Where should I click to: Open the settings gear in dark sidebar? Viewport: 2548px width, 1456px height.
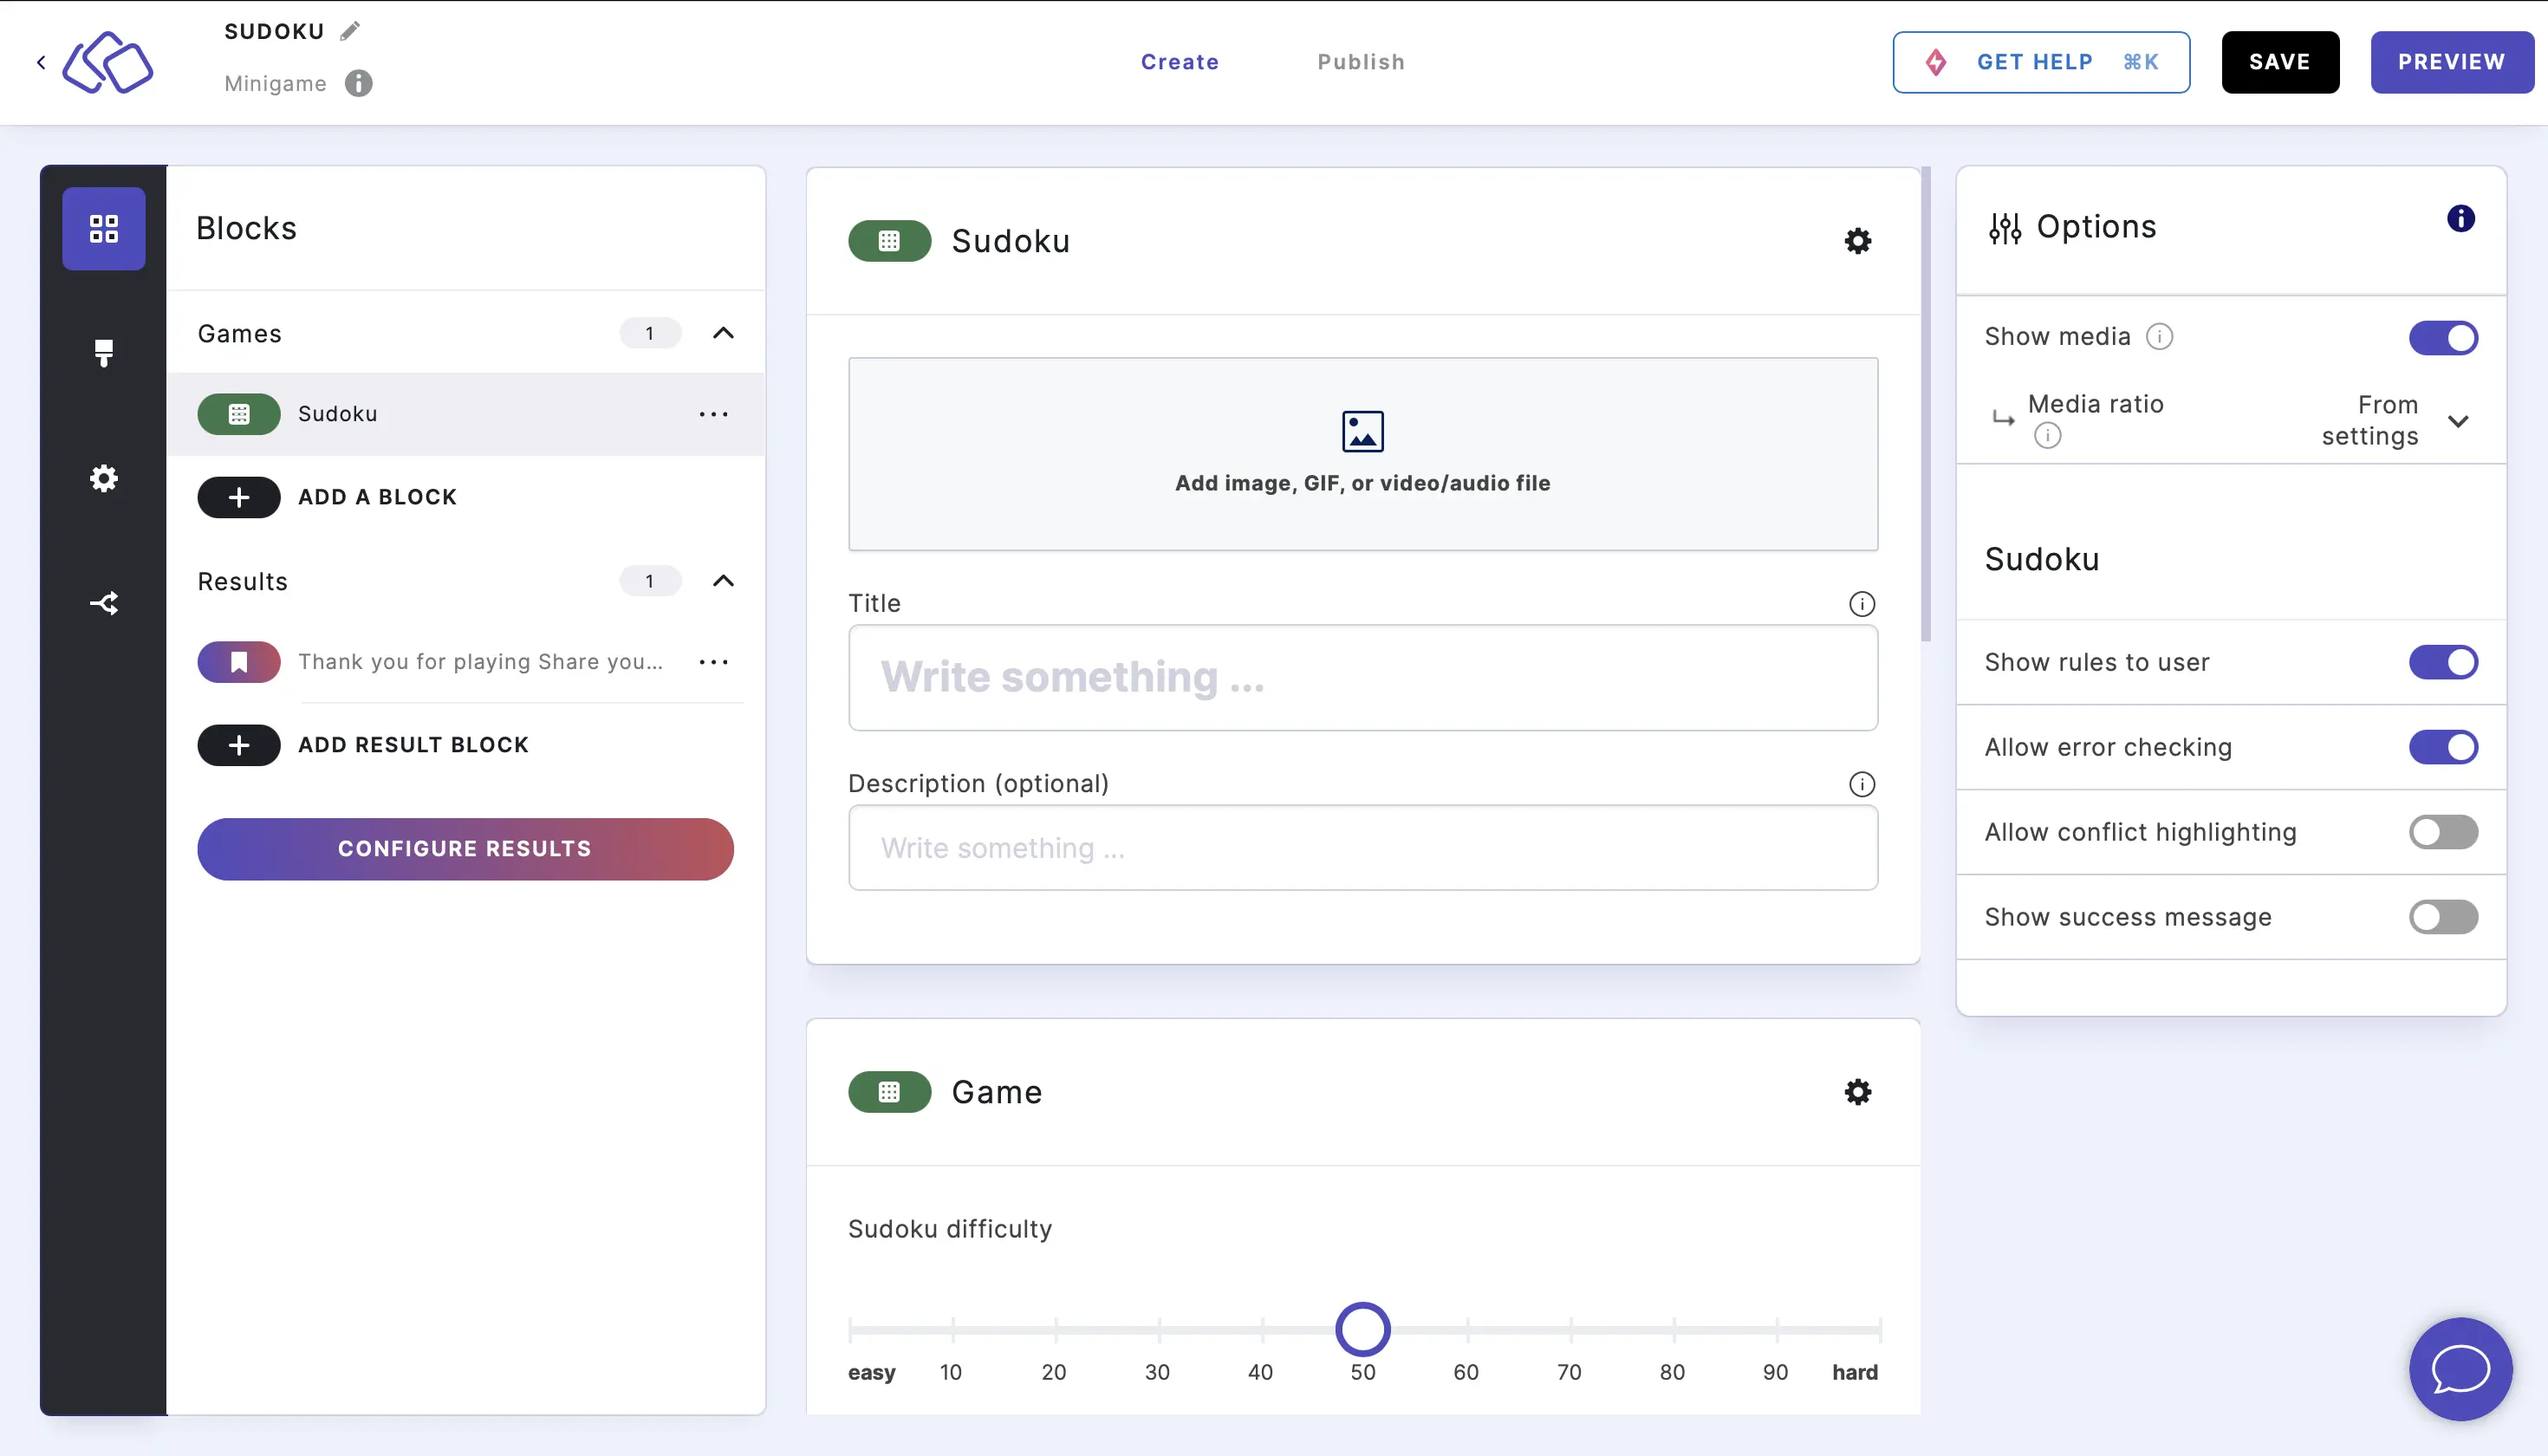click(104, 478)
